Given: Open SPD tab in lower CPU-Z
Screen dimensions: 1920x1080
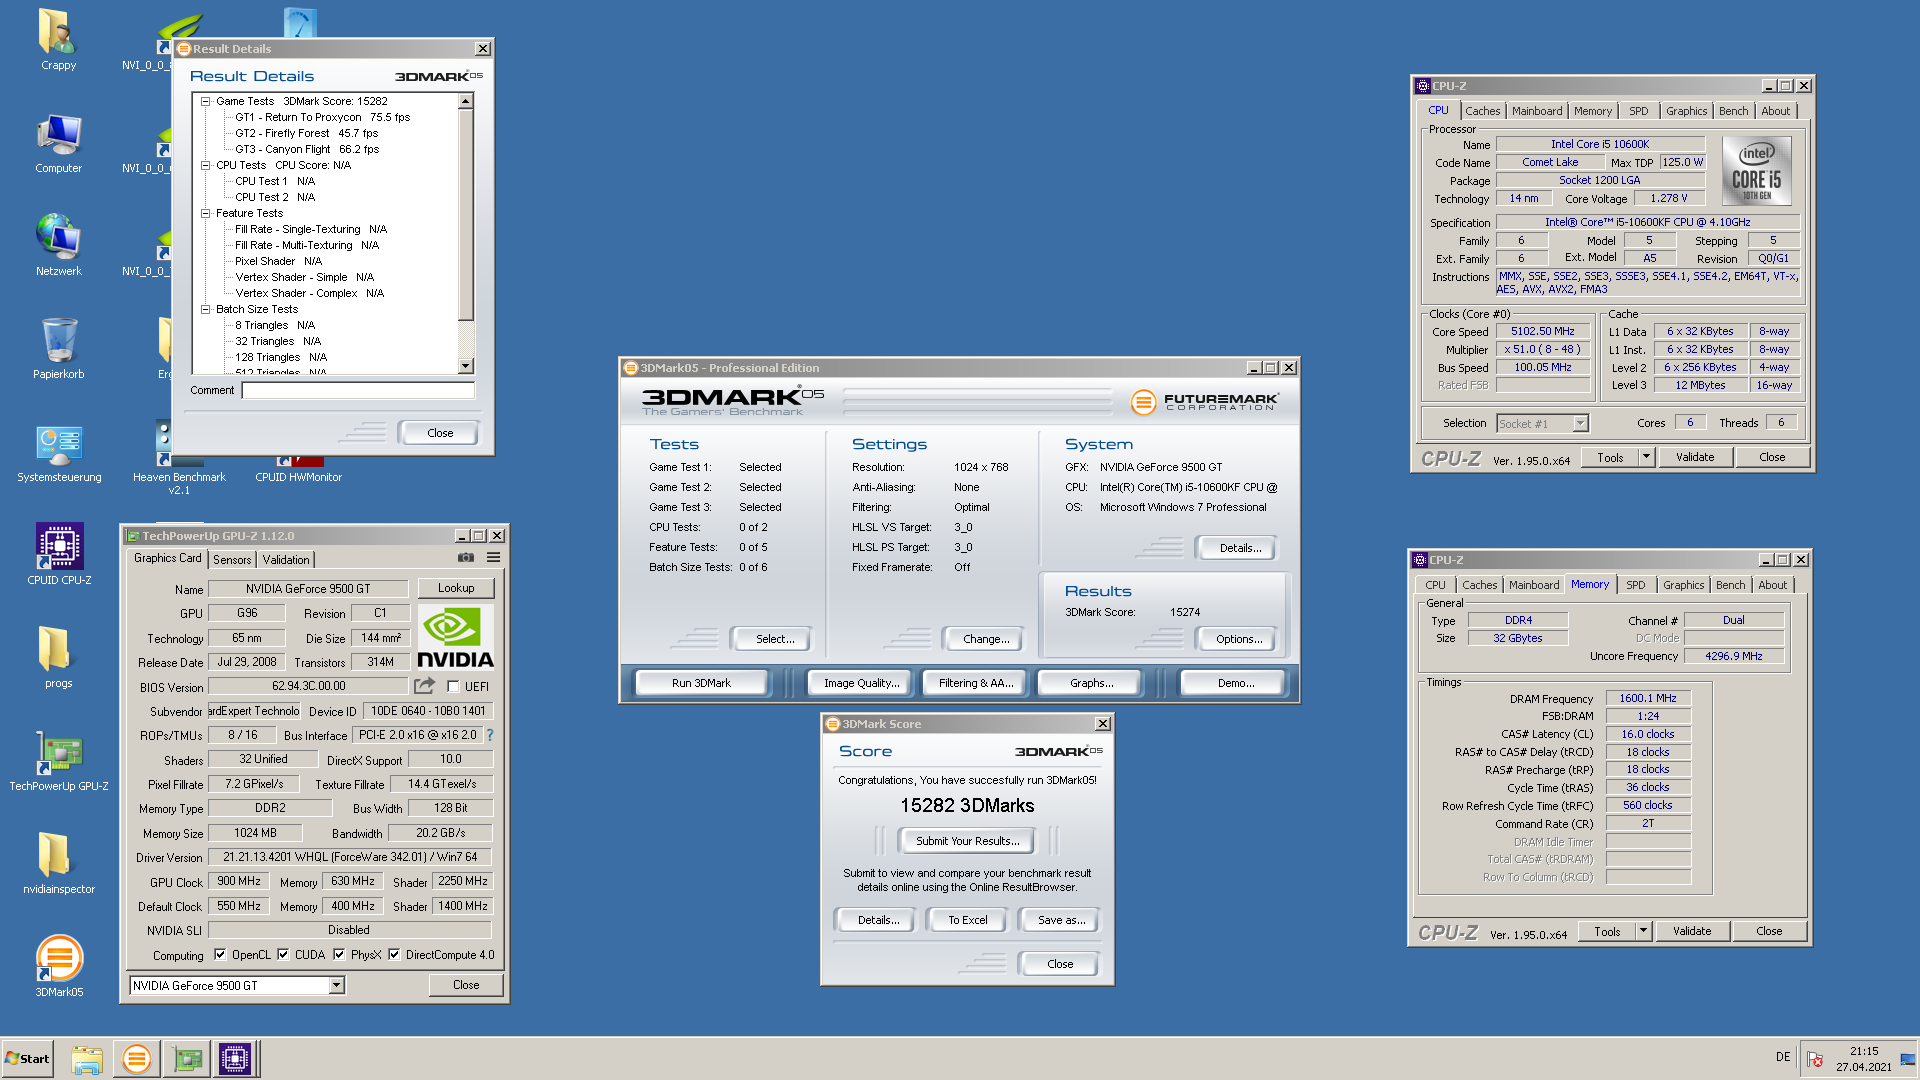Looking at the screenshot, I should pos(1635,585).
